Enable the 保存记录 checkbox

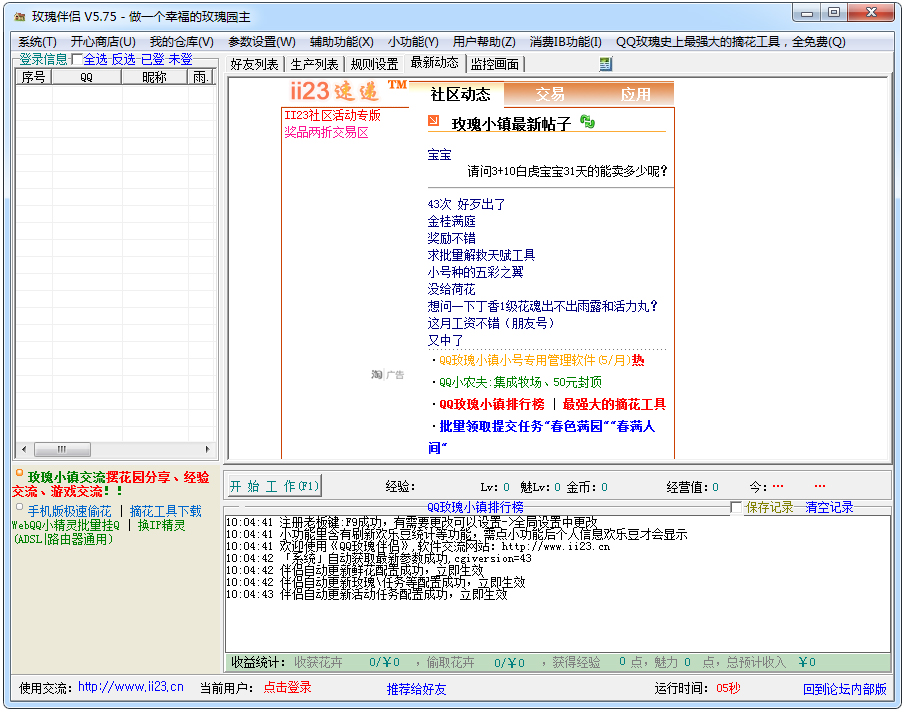pyautogui.click(x=736, y=508)
